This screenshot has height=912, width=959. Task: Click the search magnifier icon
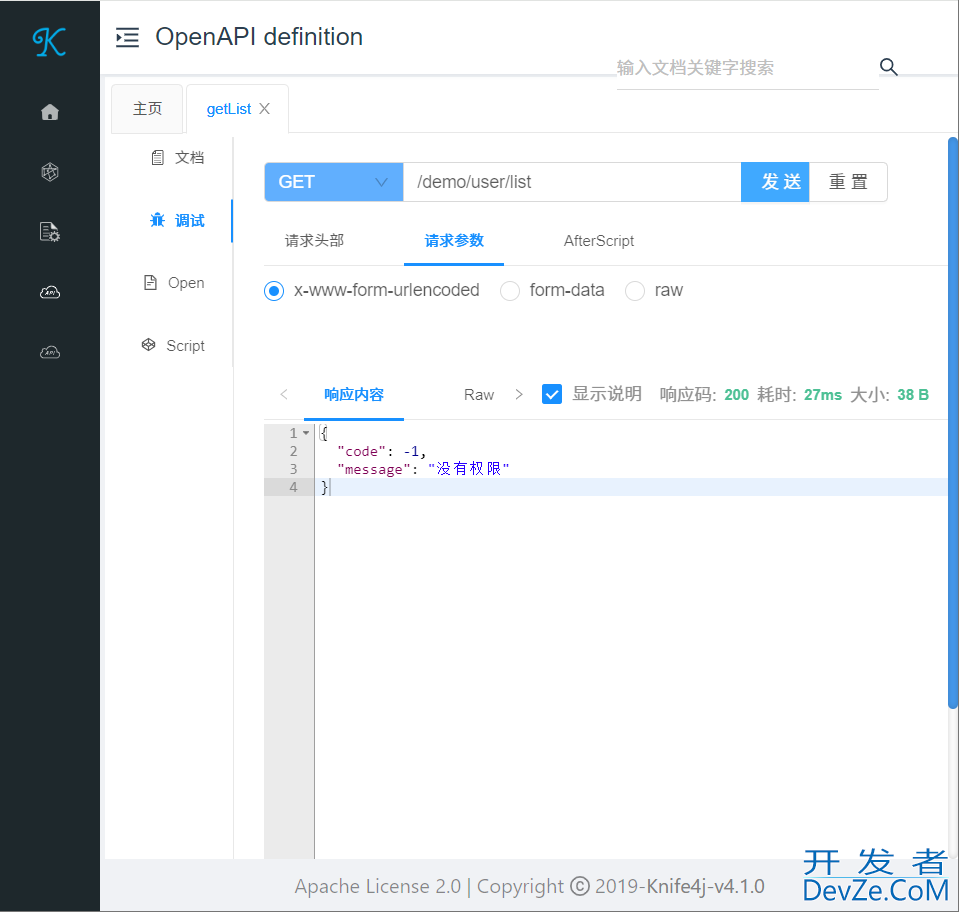pyautogui.click(x=888, y=67)
